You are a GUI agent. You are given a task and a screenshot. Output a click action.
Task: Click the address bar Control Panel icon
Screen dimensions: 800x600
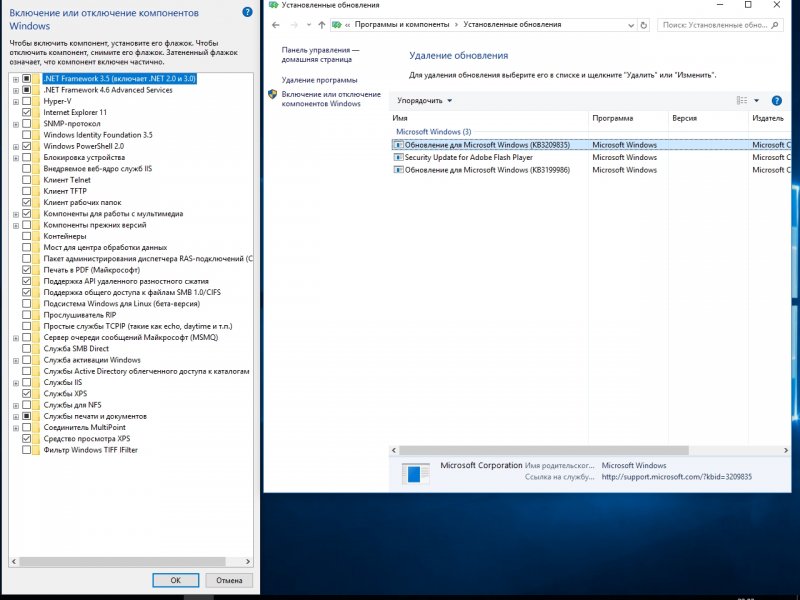pyautogui.click(x=336, y=24)
